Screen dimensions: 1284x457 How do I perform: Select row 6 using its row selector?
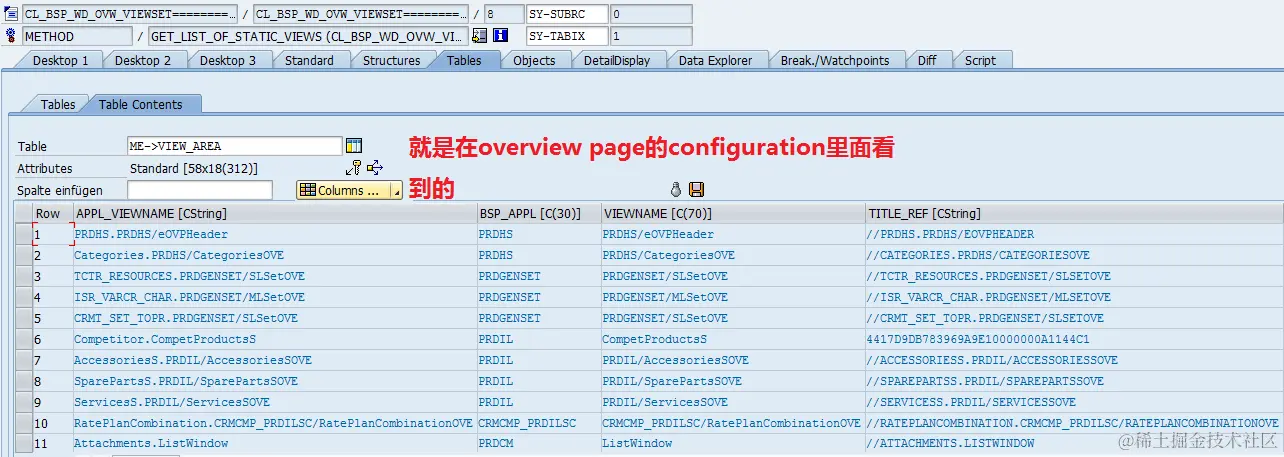click(x=22, y=339)
